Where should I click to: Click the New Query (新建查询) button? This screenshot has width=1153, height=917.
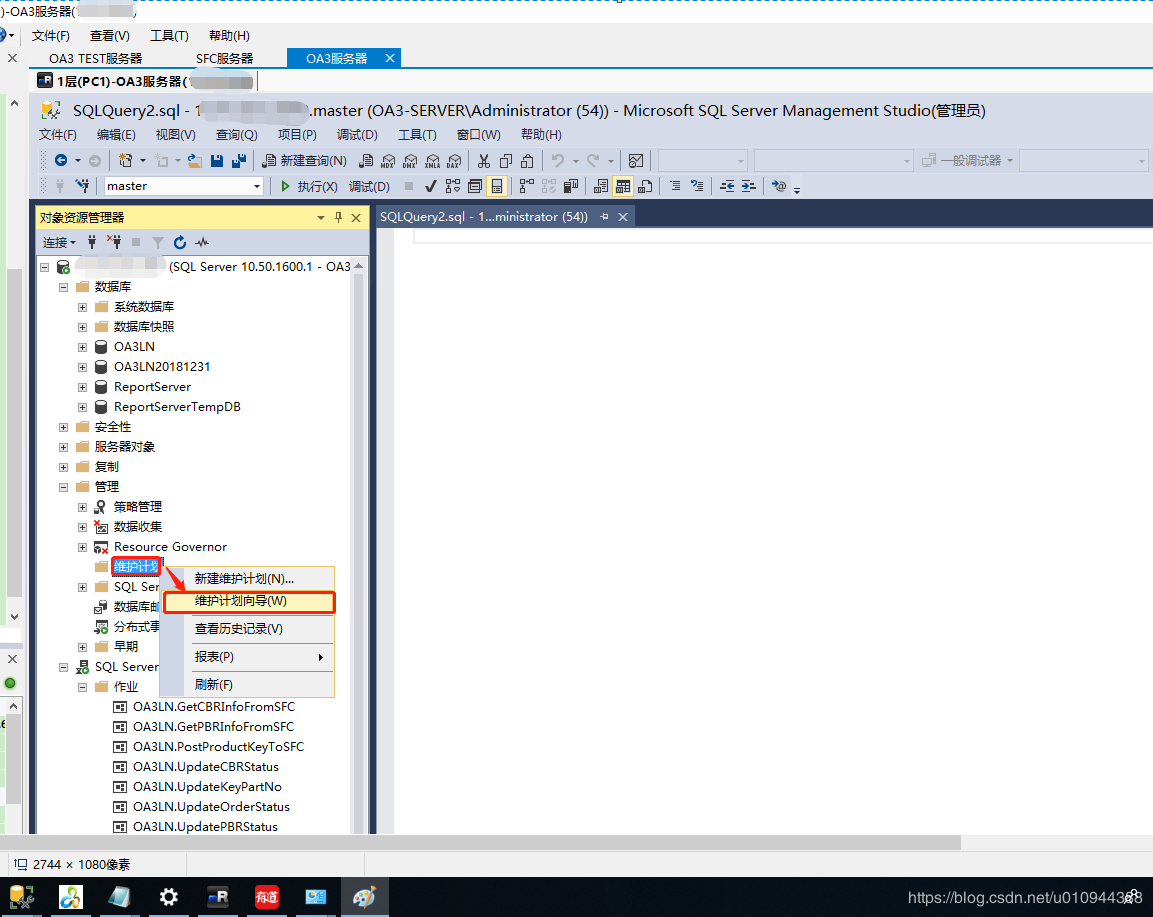click(x=304, y=160)
